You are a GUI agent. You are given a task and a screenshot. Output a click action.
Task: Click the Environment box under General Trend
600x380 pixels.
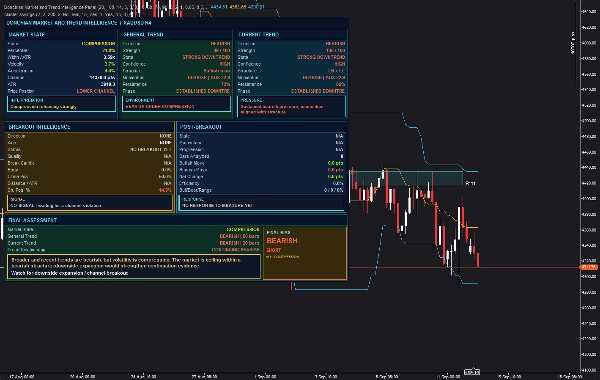(x=176, y=104)
